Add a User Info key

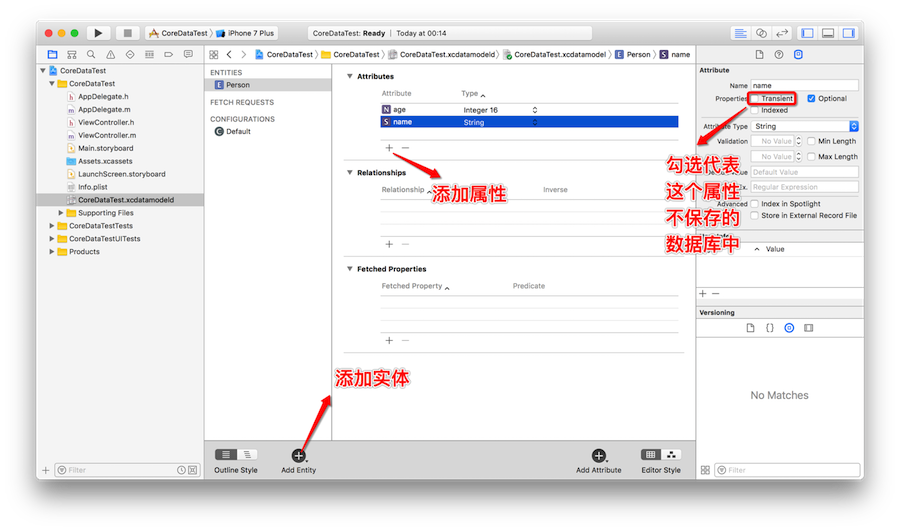click(x=703, y=294)
